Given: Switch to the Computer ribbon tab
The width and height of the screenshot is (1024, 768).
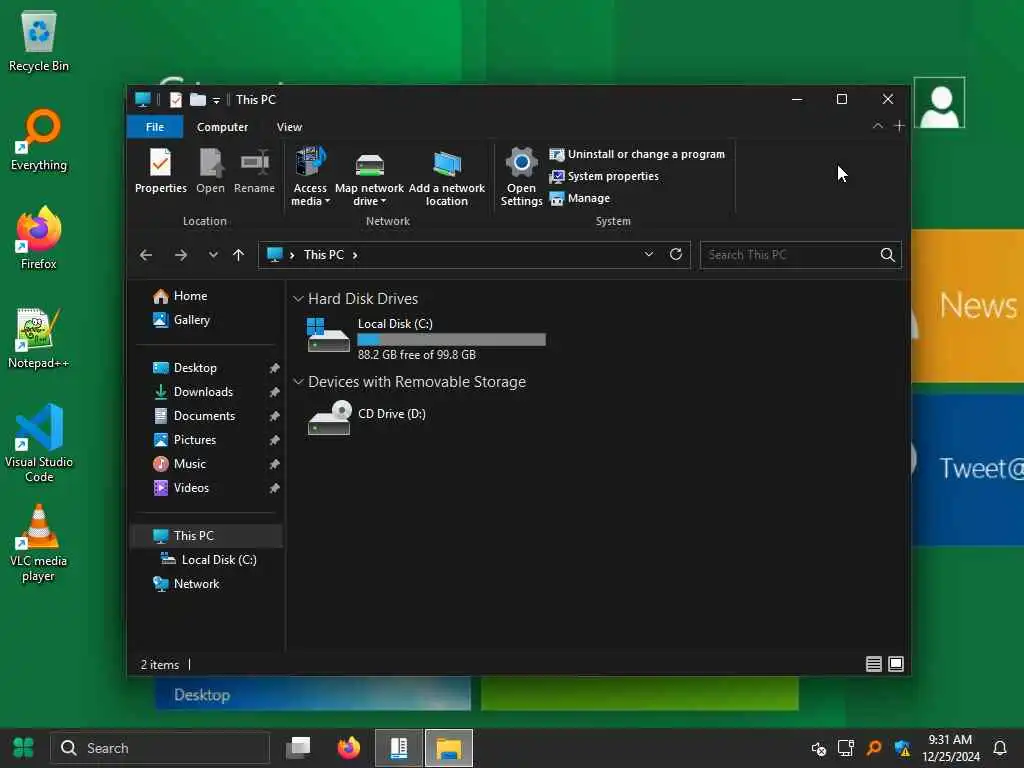Looking at the screenshot, I should pyautogui.click(x=222, y=127).
